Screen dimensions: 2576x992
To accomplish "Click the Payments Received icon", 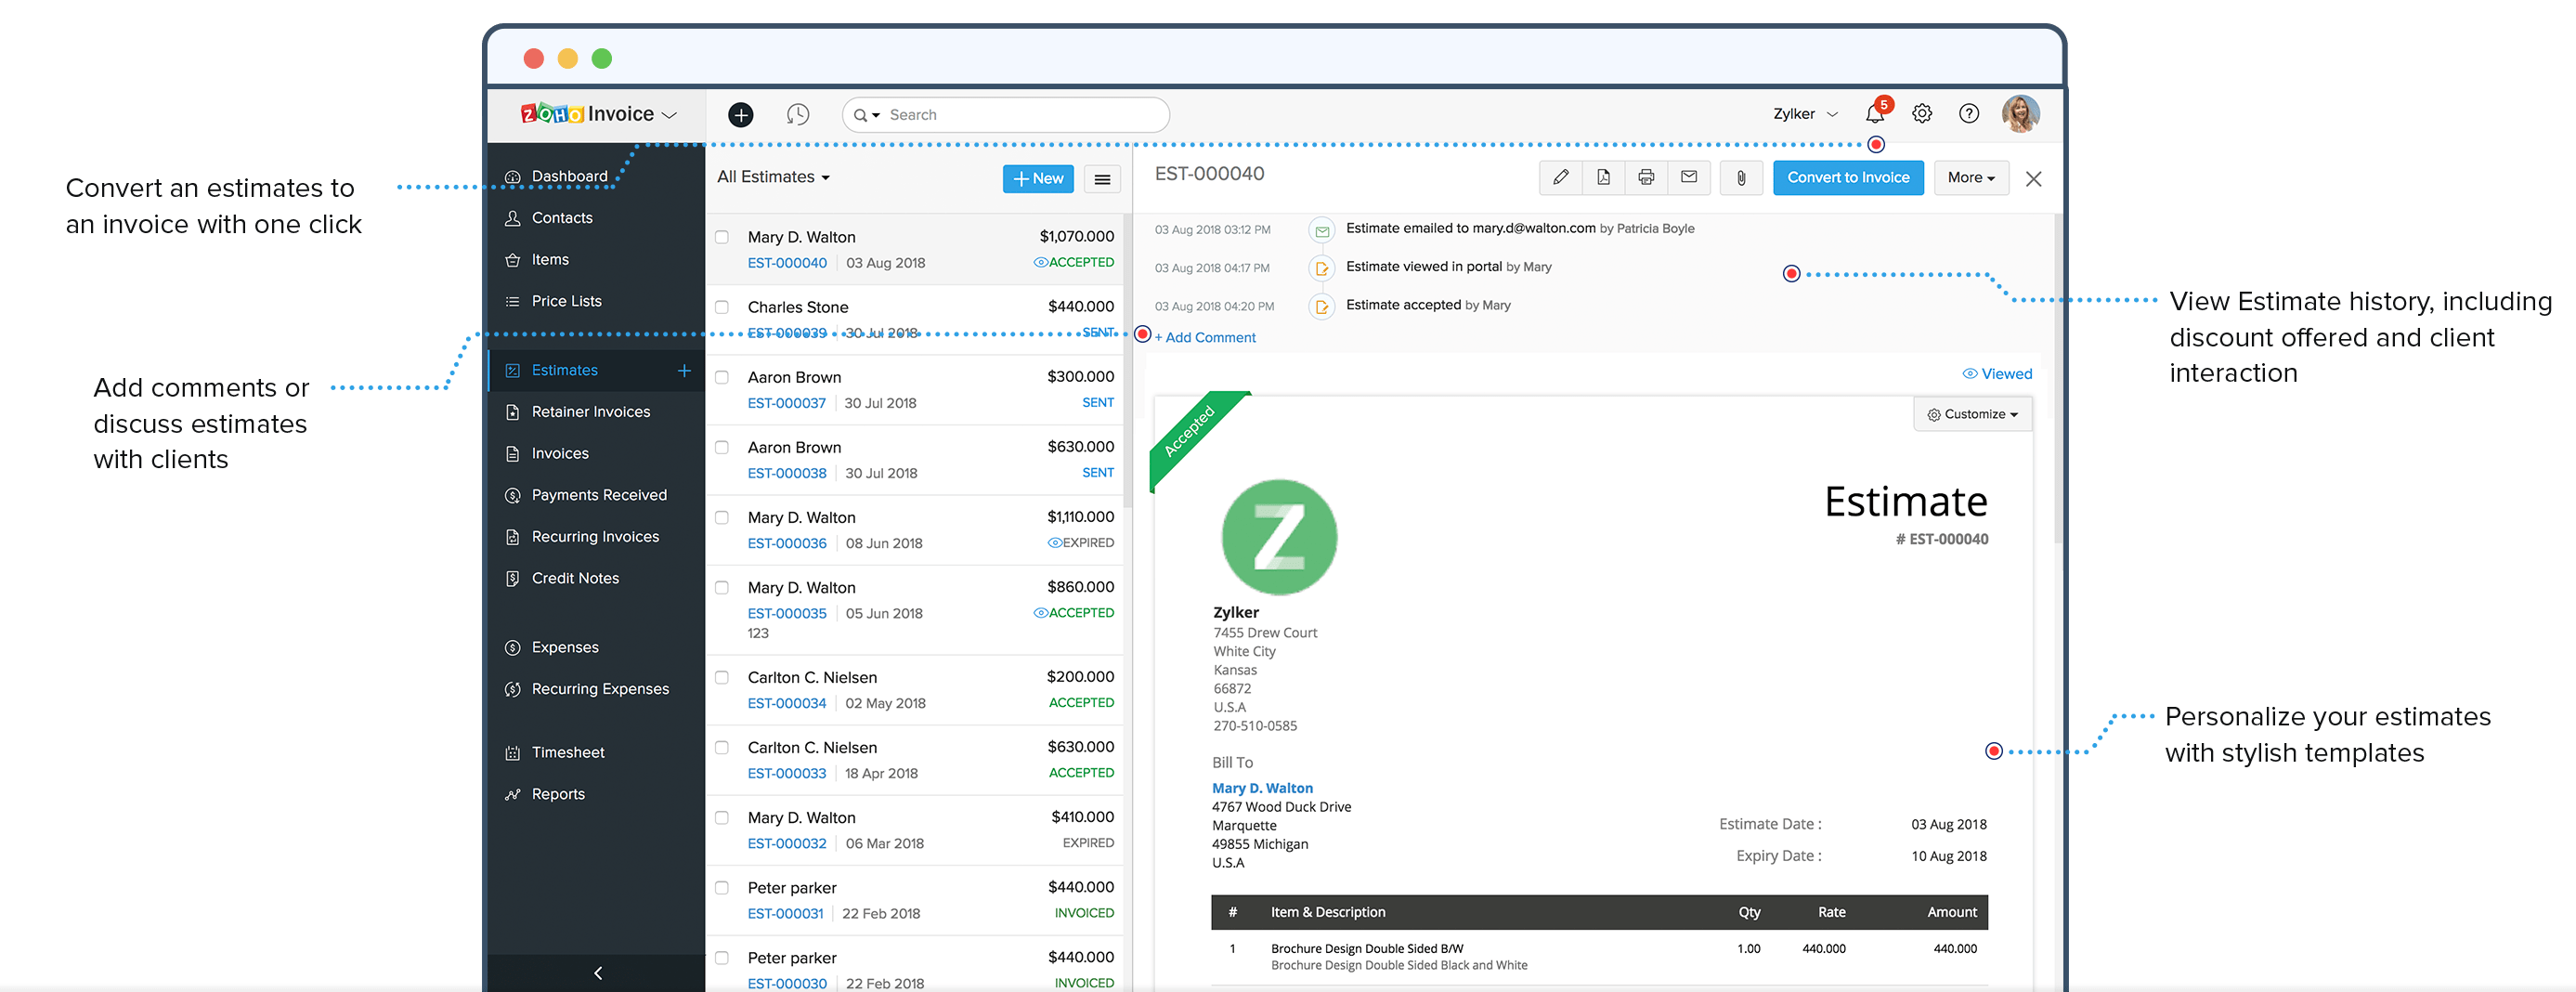I will (513, 496).
